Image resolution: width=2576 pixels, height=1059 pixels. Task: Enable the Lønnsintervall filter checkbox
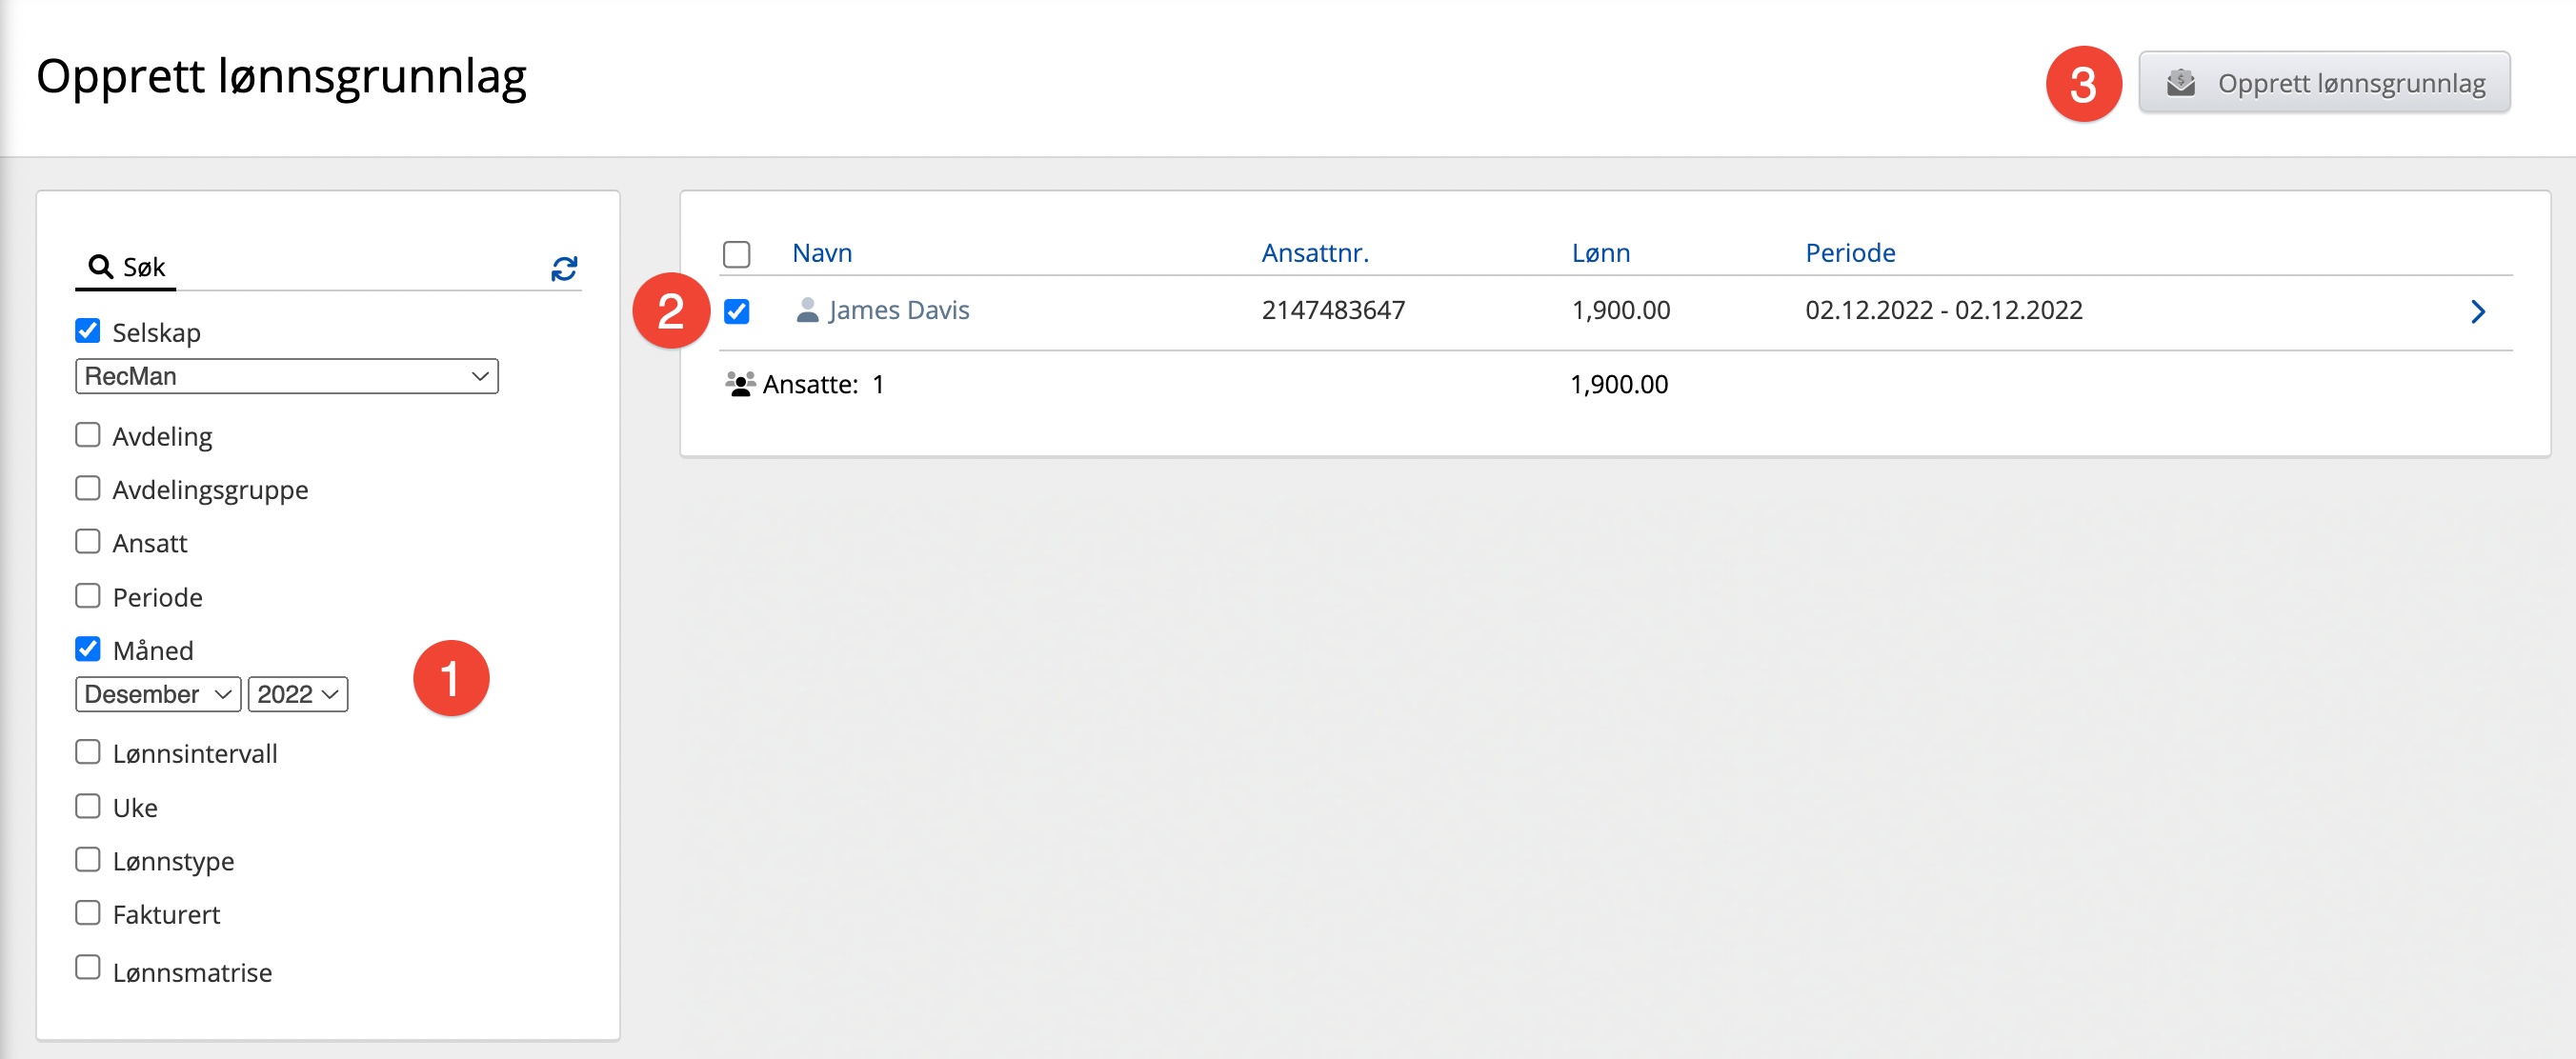click(x=88, y=752)
